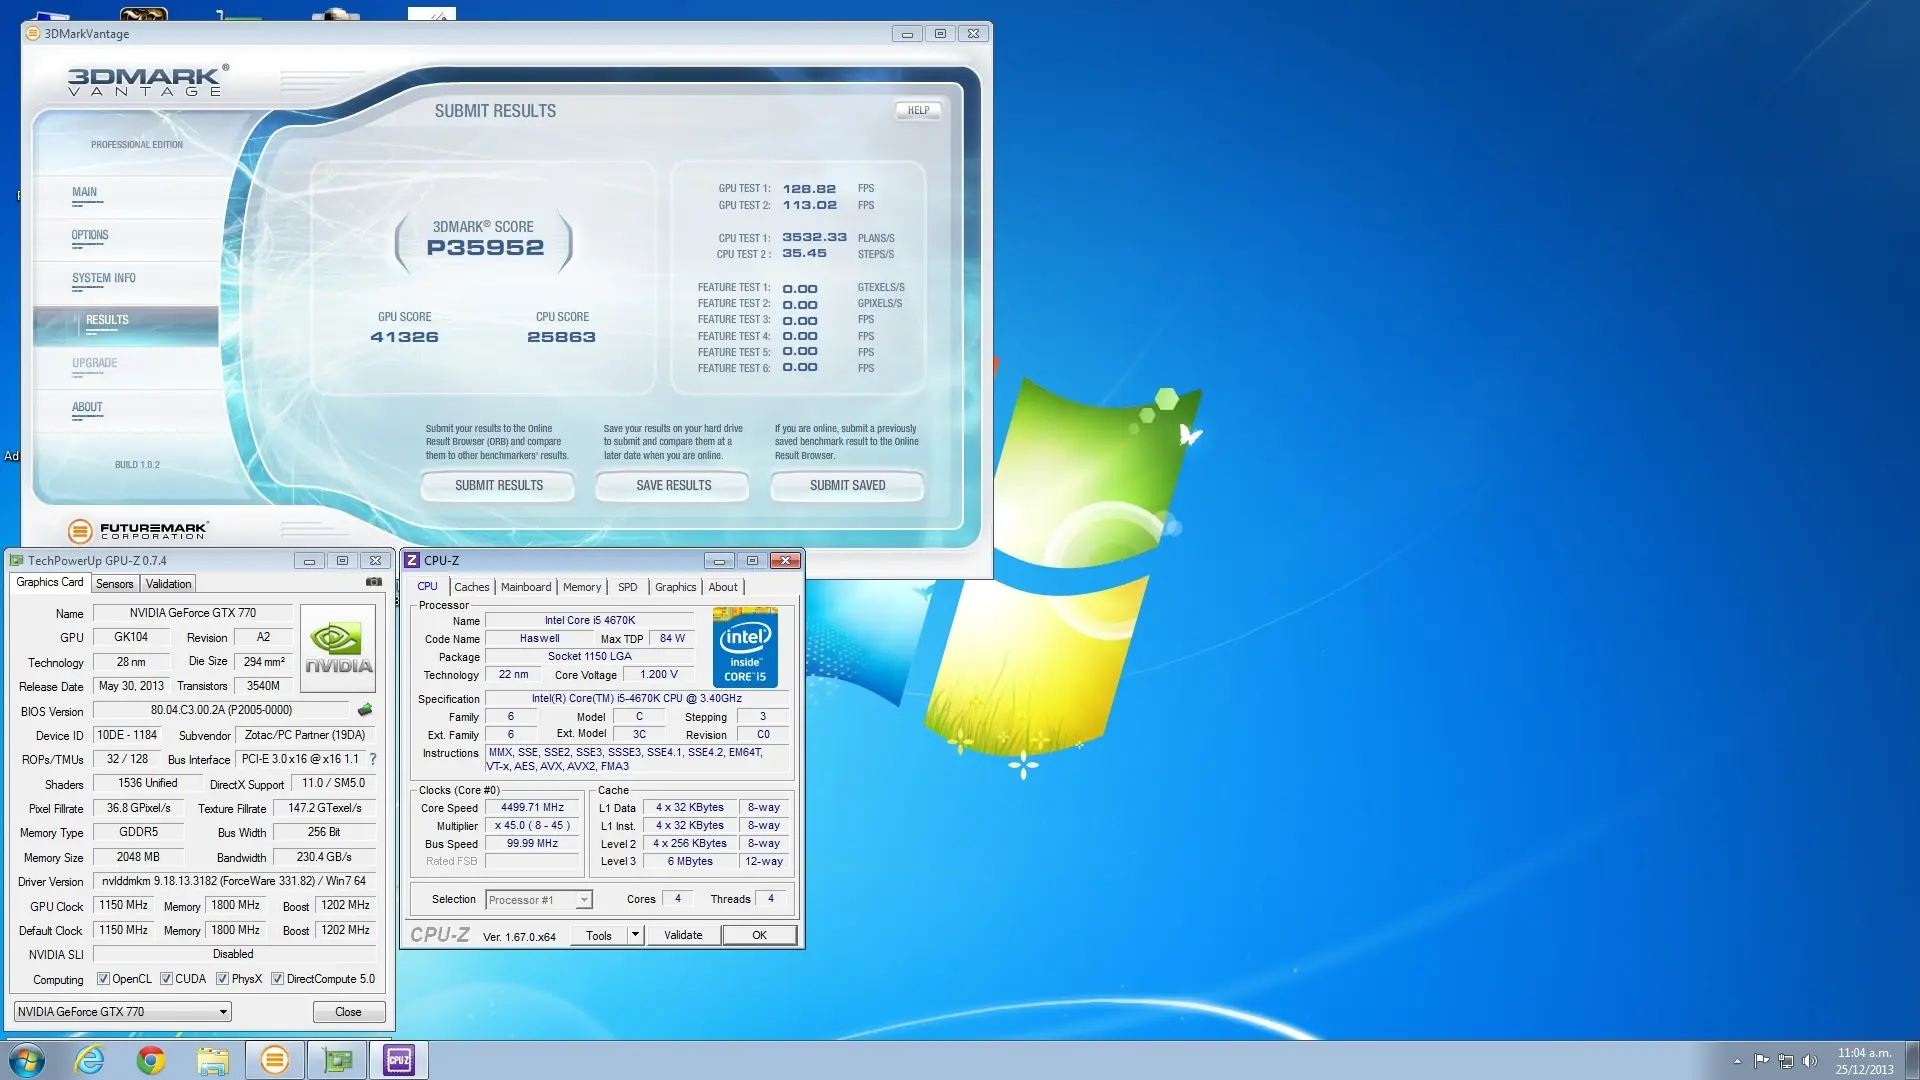Click the 3DMark score P35952

pyautogui.click(x=486, y=247)
